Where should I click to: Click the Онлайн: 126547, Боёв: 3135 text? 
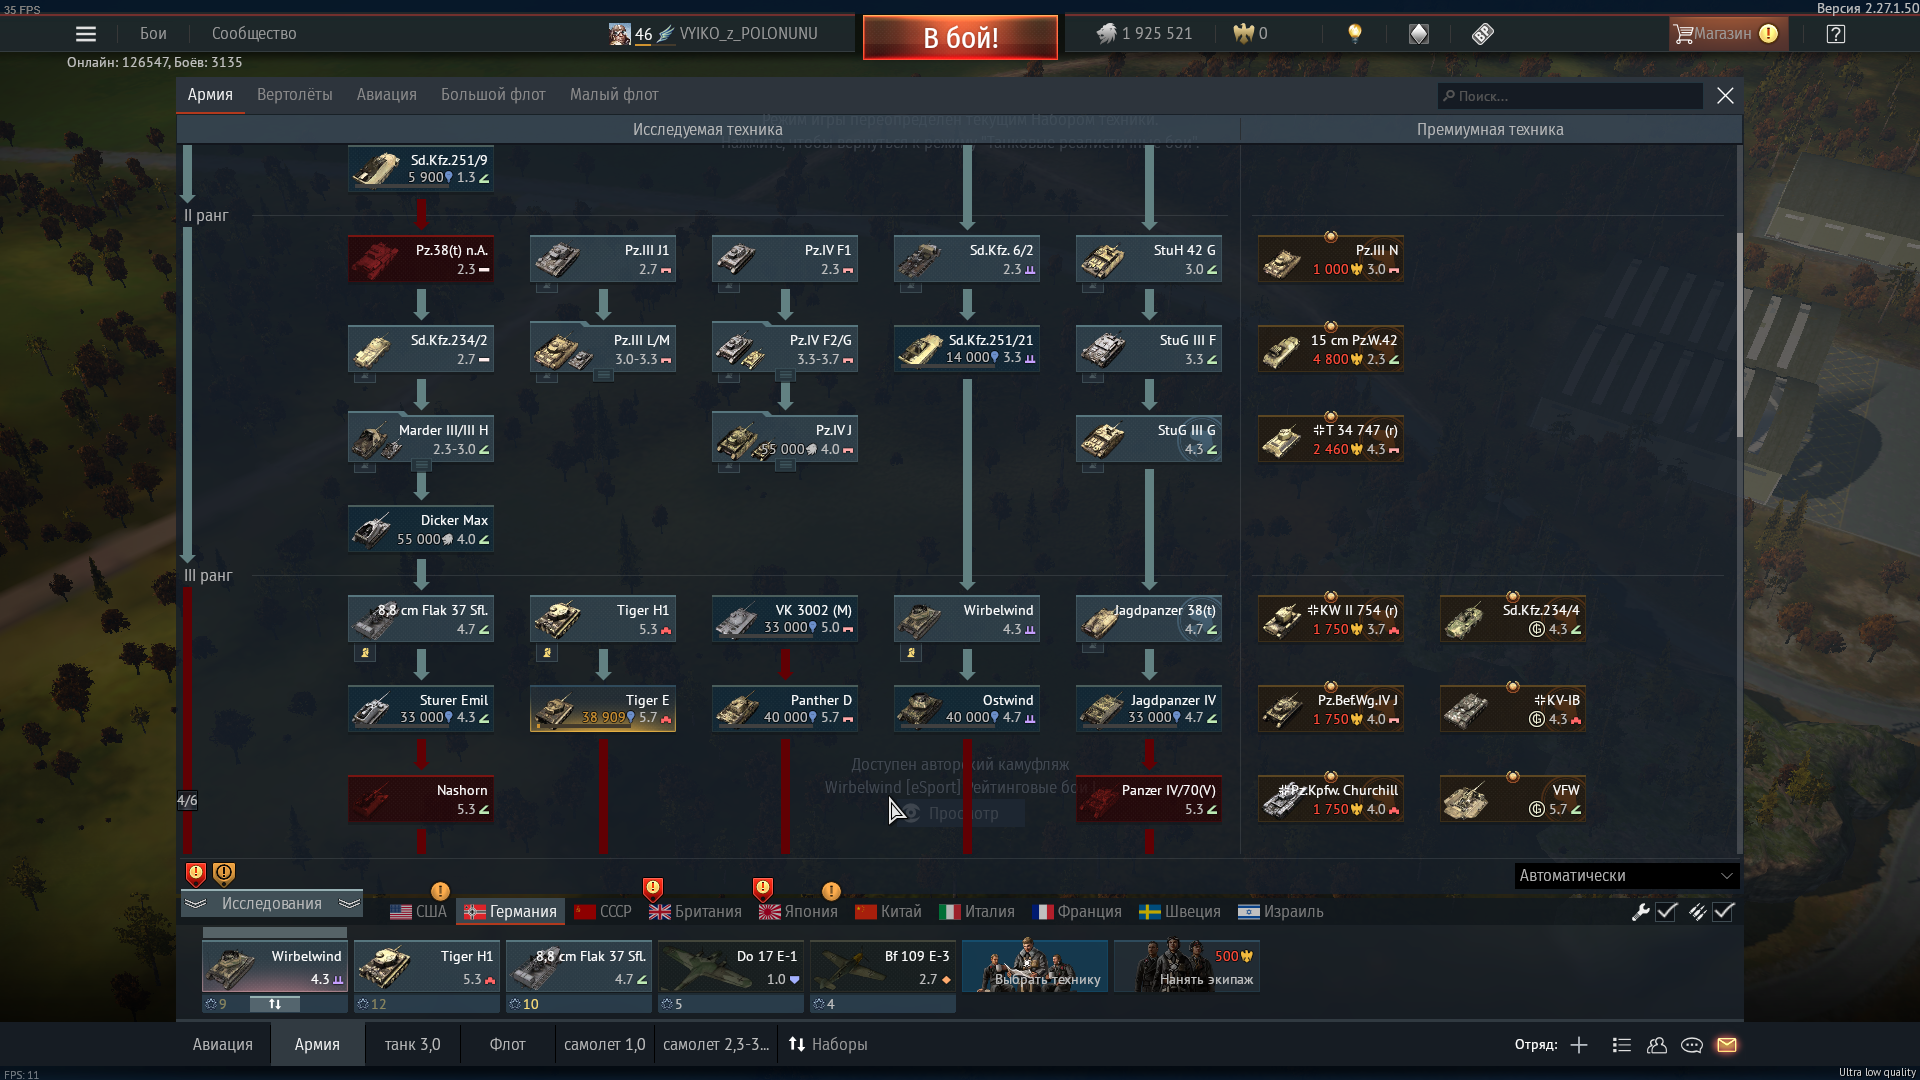coord(155,62)
